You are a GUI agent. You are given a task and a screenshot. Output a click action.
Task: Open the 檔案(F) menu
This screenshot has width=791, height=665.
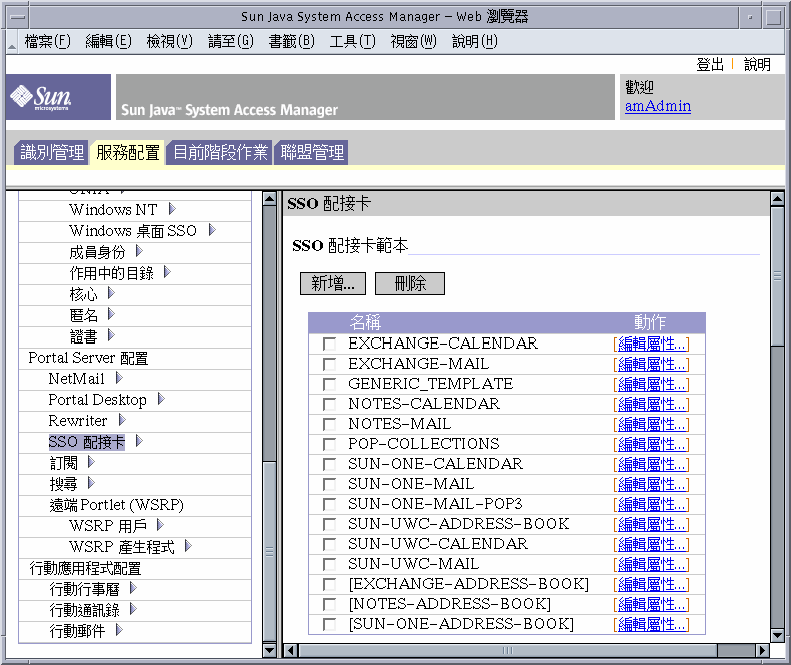(x=47, y=41)
